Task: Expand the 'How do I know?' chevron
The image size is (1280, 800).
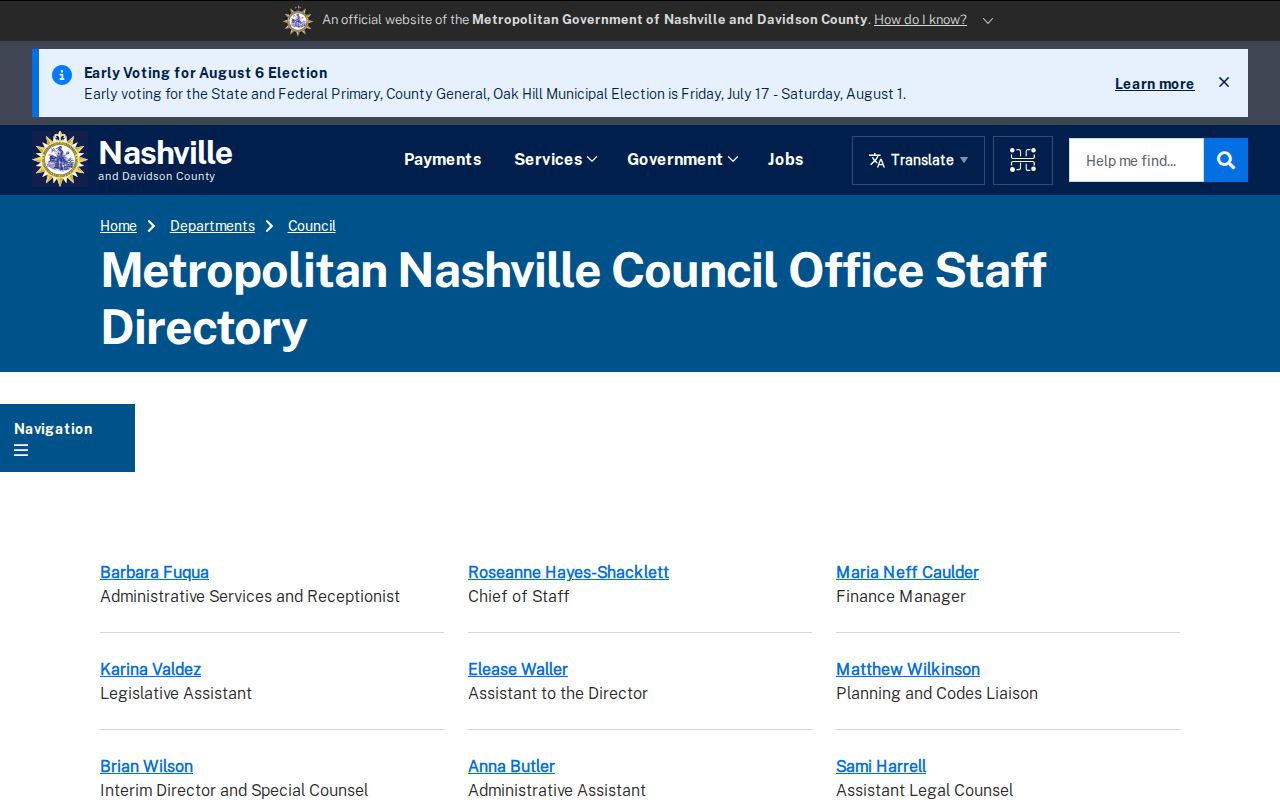Action: pyautogui.click(x=988, y=20)
